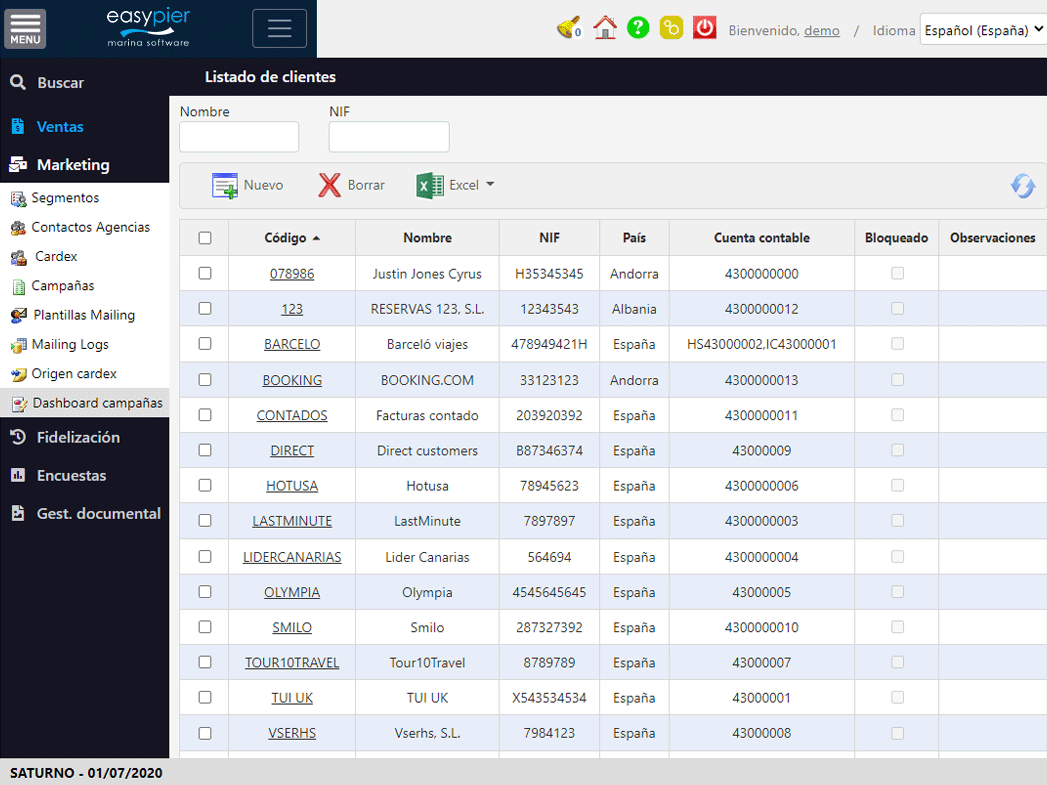The height and width of the screenshot is (785, 1047).
Task: Go to home via house icon
Action: pos(605,28)
